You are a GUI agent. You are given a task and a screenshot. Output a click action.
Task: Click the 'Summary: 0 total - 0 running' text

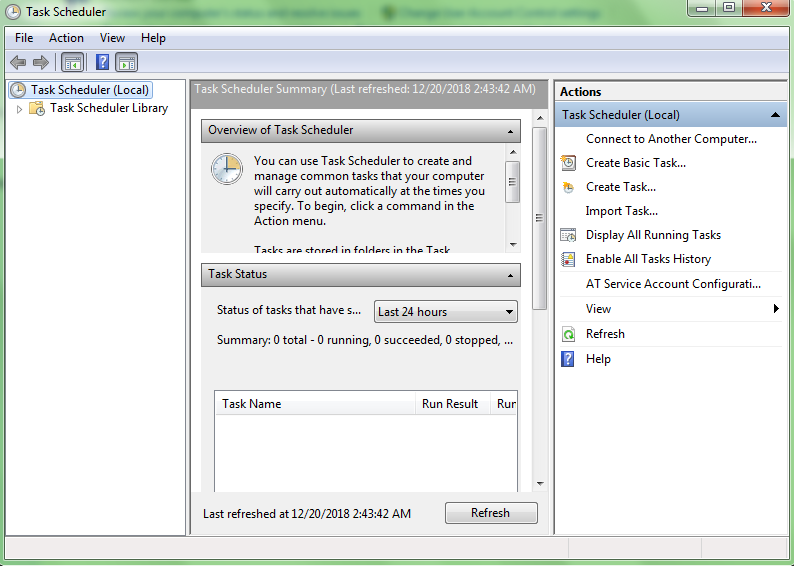[x=365, y=340]
